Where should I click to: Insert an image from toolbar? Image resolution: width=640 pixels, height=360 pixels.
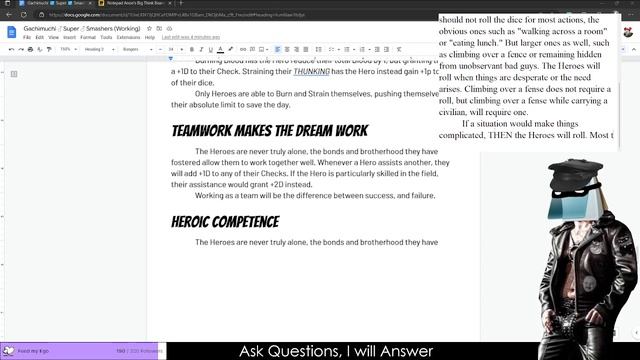[262, 49]
